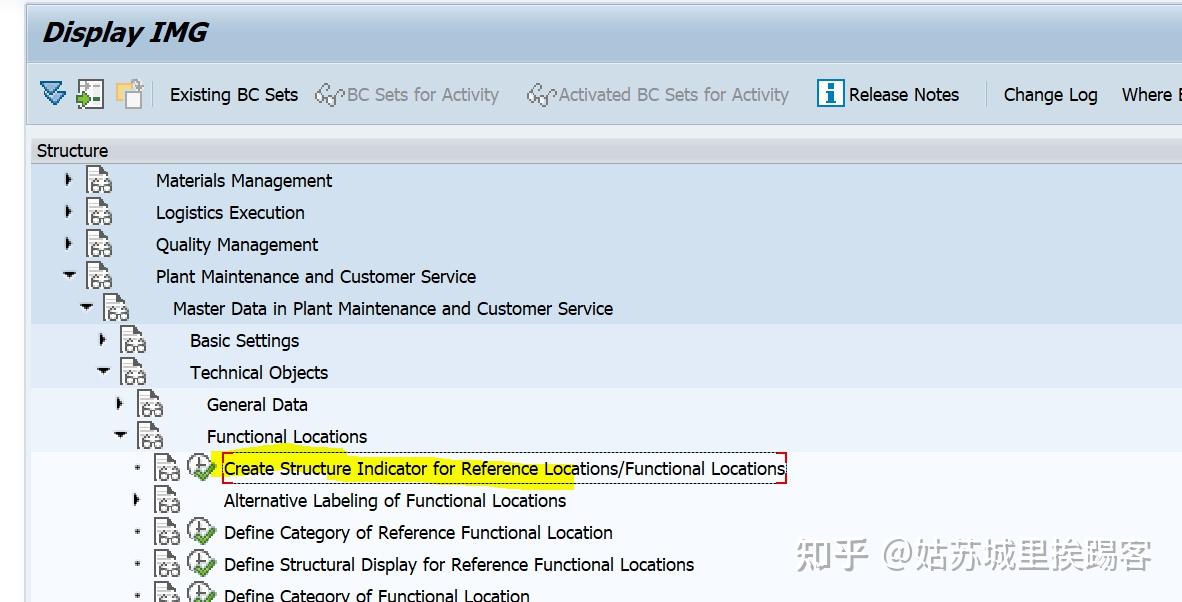The height and width of the screenshot is (602, 1182).
Task: Open documentation icon for Quality Management
Action: point(99,244)
